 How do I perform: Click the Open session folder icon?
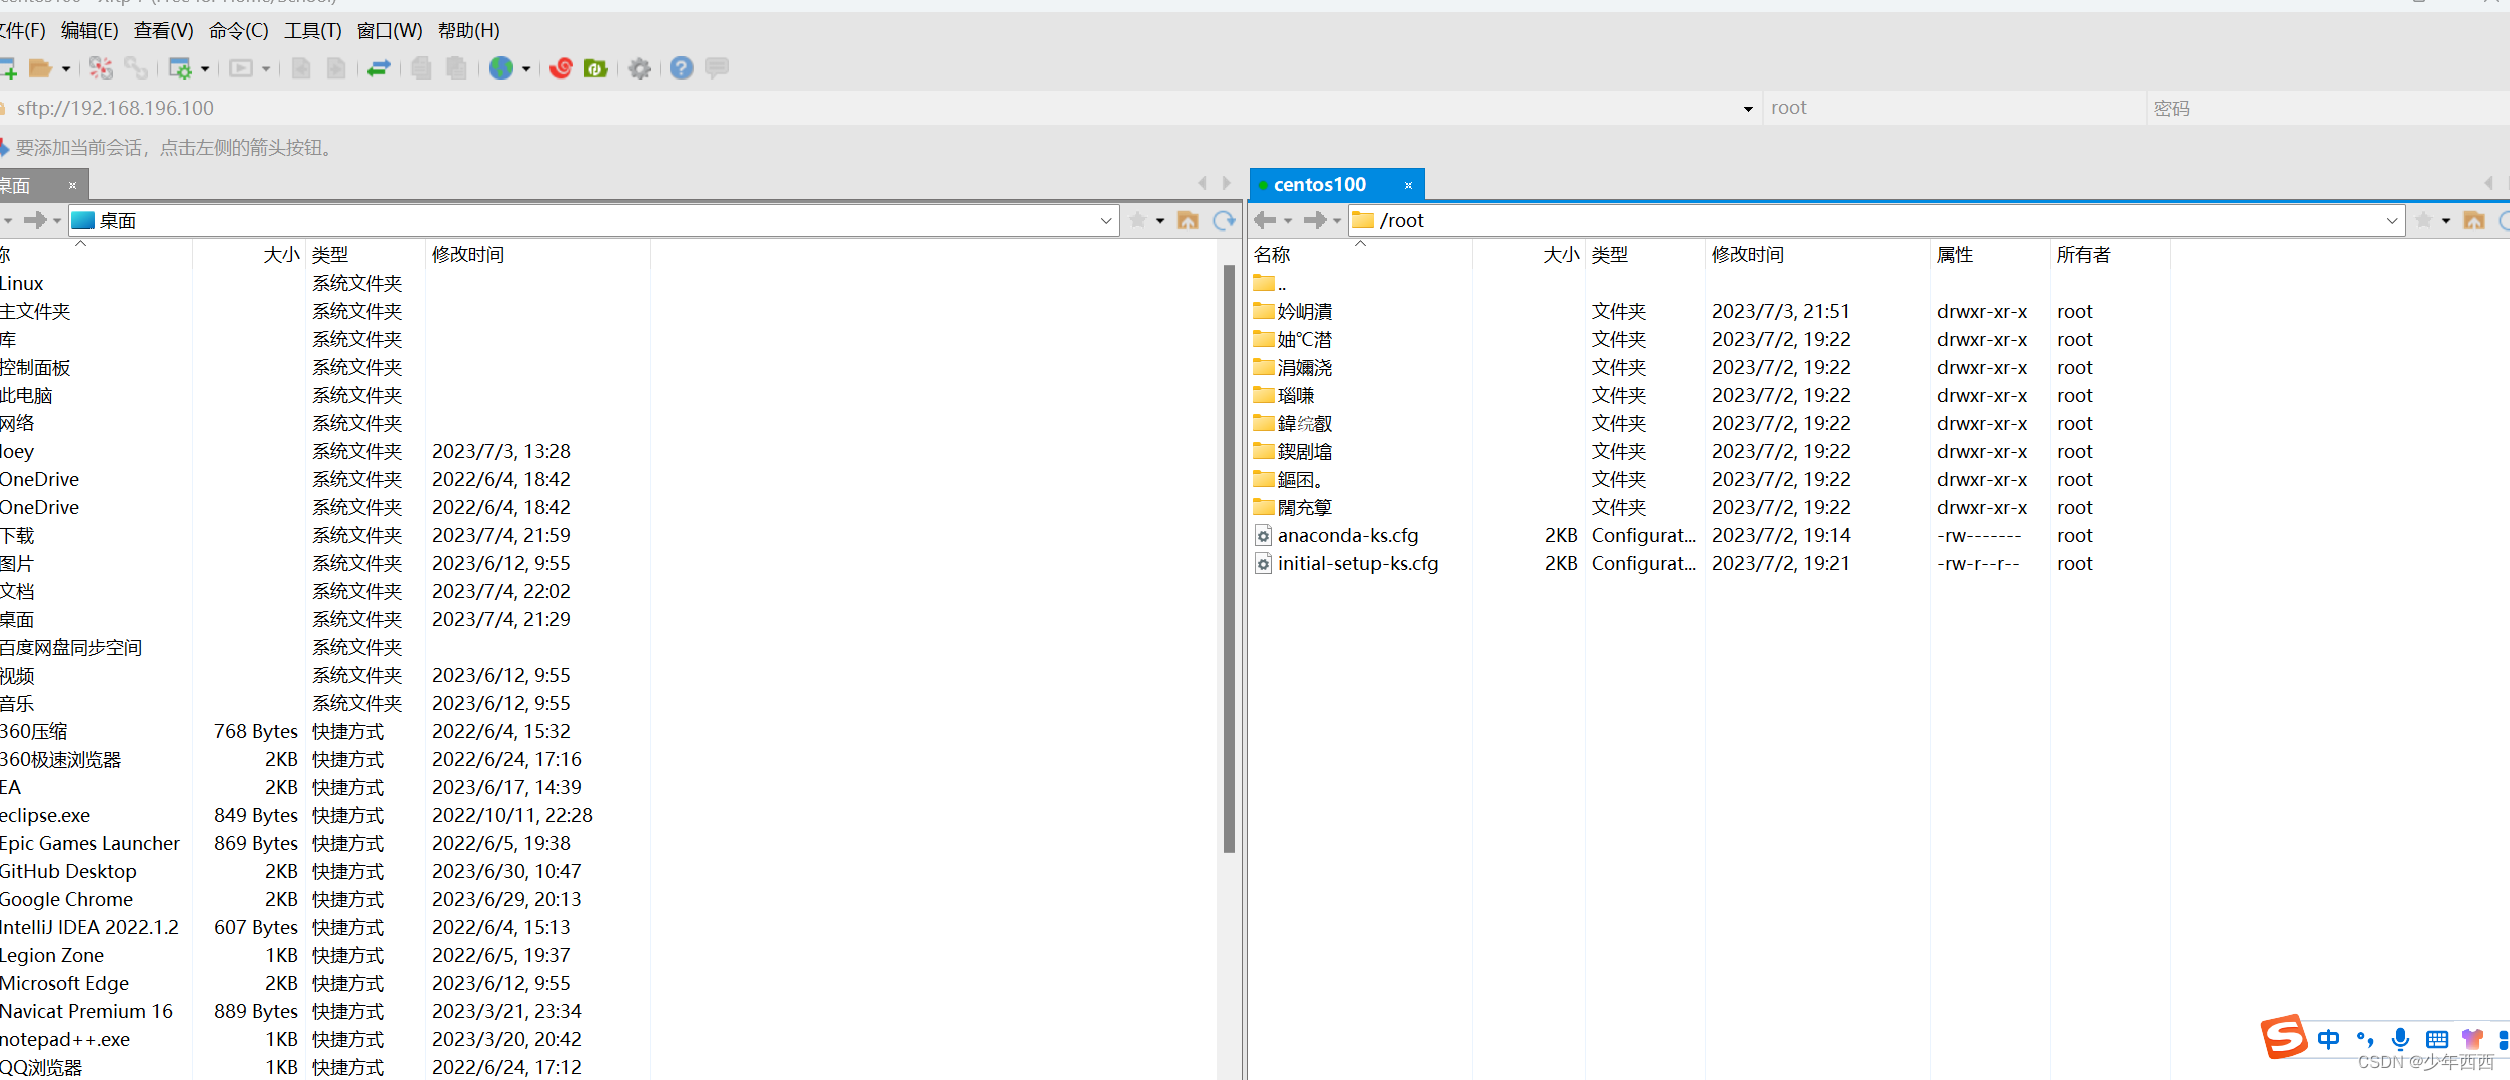[x=41, y=68]
